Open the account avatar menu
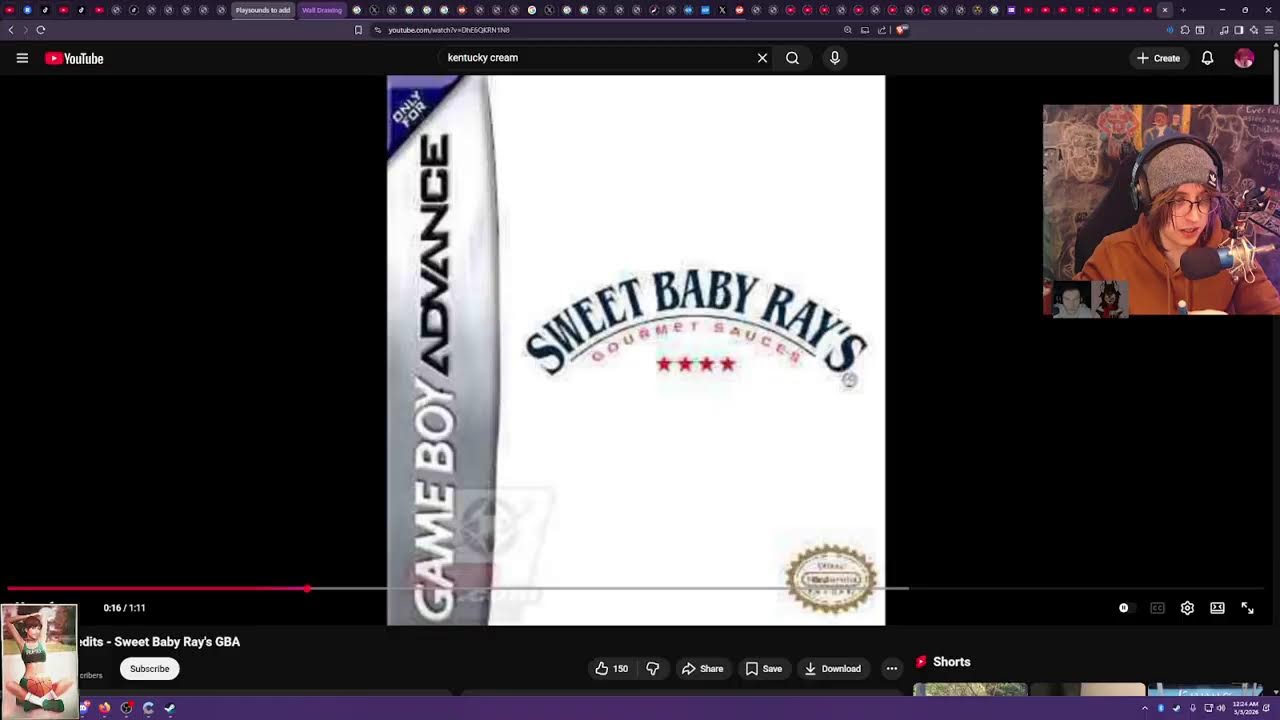 (x=1244, y=58)
